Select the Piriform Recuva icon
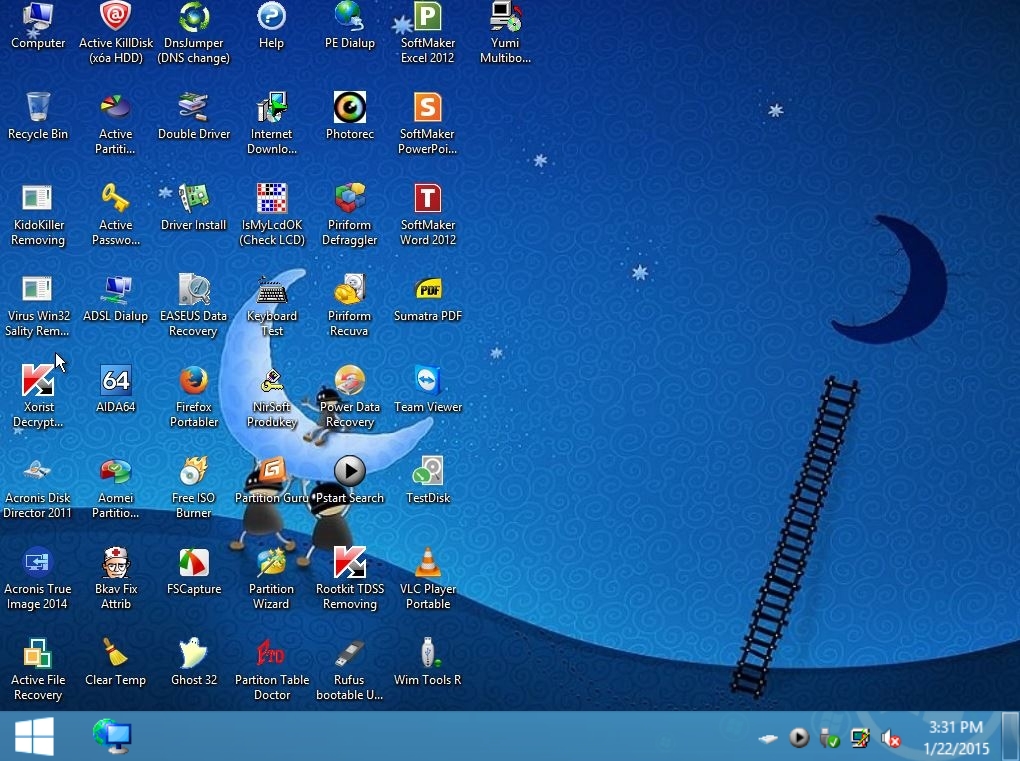 (349, 290)
